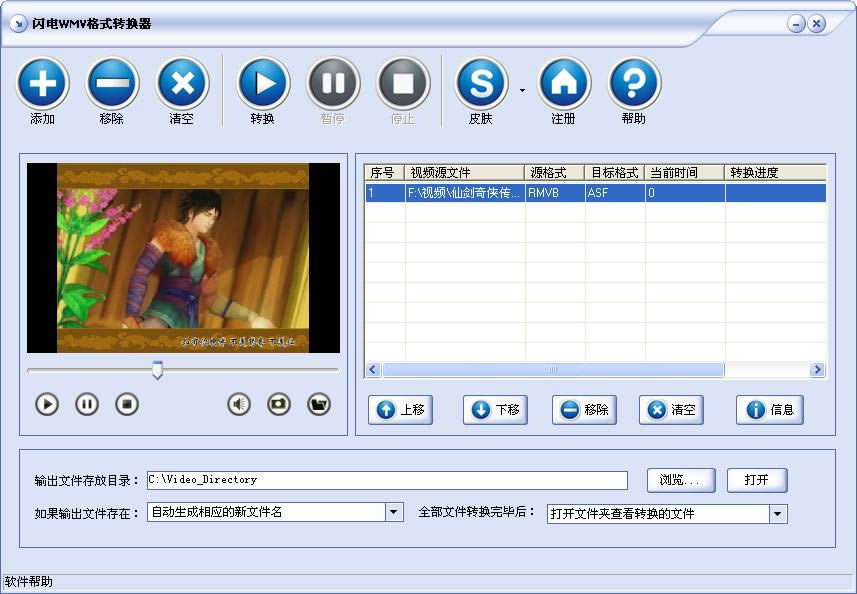Viewport: 857px width, 594px height.
Task: Click the 暂停 pause toolbar icon
Action: click(x=333, y=84)
